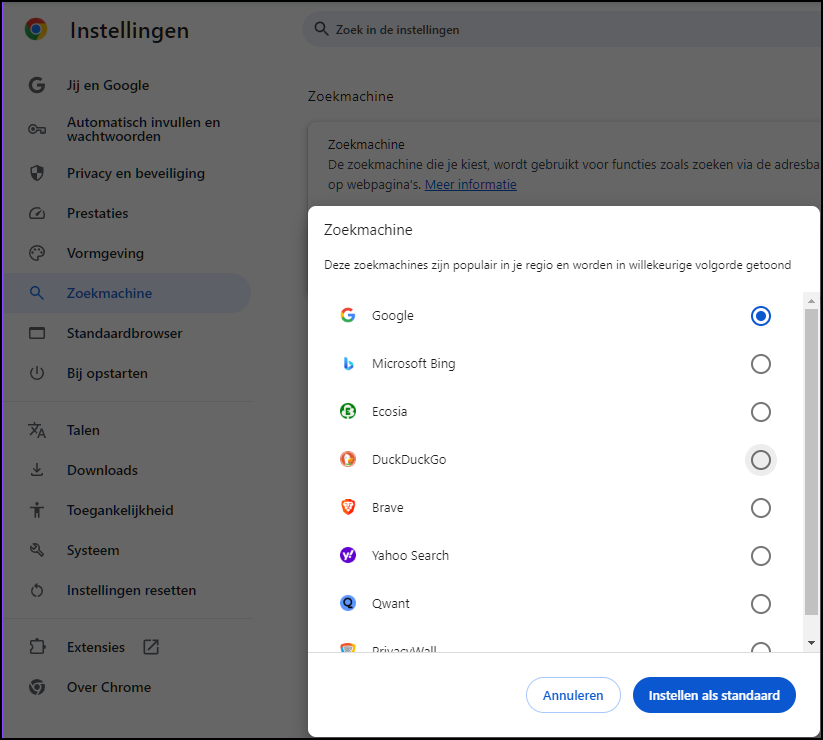The width and height of the screenshot is (823, 740).
Task: Click the power icon for Bij opstarten
Action: tap(37, 373)
